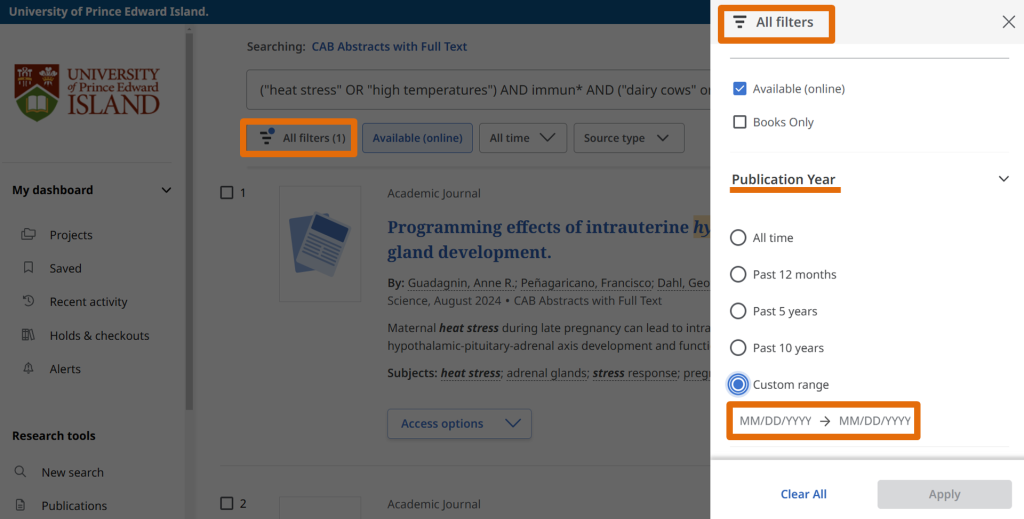Click the Holds & checkouts books icon
1024x519 pixels.
point(29,336)
